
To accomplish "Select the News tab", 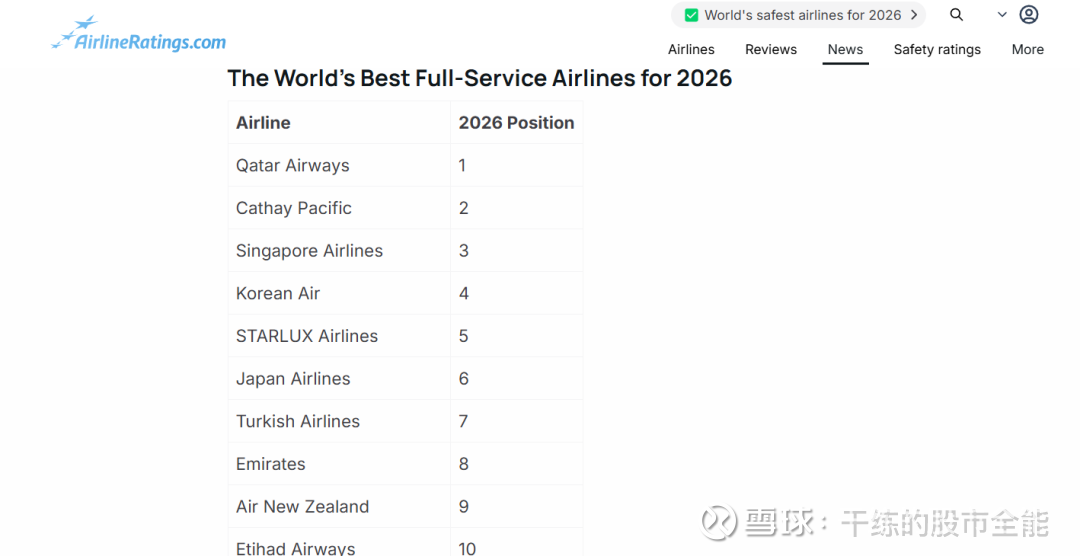I will pyautogui.click(x=845, y=49).
